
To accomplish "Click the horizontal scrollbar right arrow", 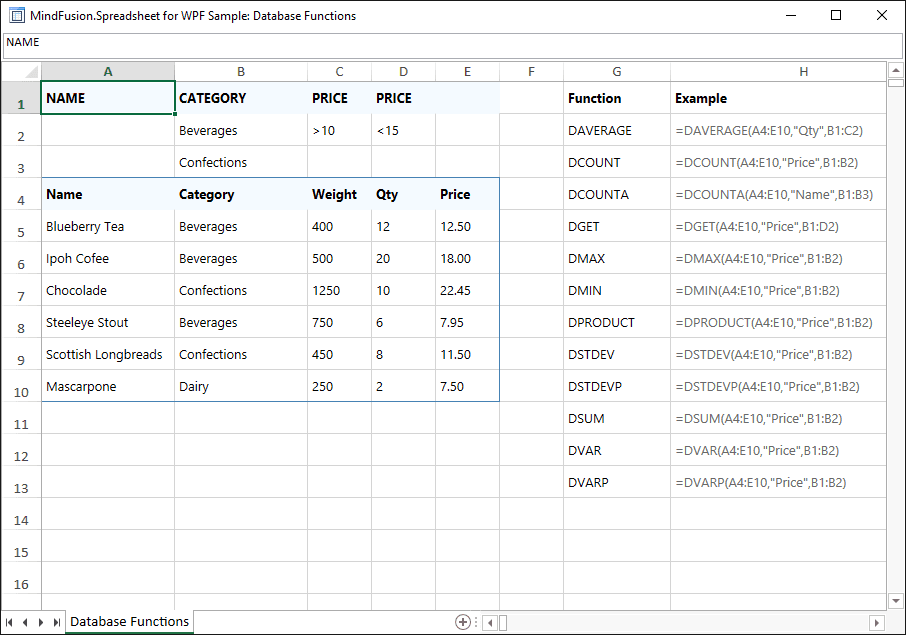I will (877, 623).
